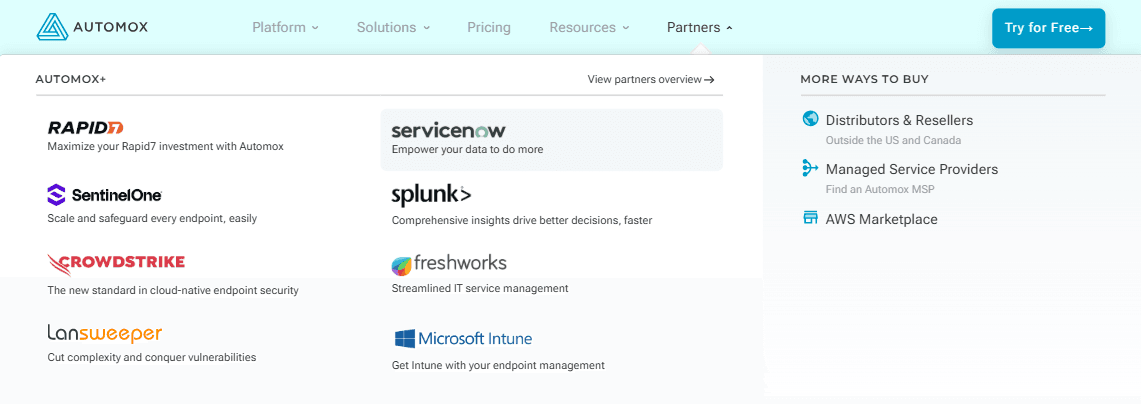Click 'Cut complexity and conquer vulnerabilities'
The width and height of the screenshot is (1141, 404).
point(151,357)
